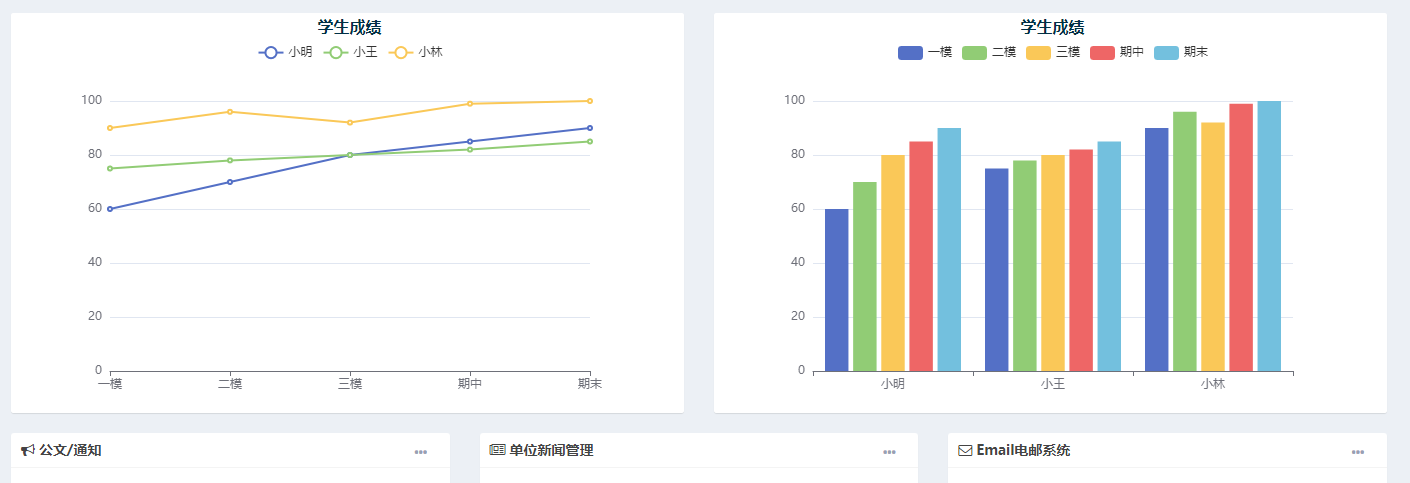Click the 公文/通知 panel title

(x=70, y=451)
